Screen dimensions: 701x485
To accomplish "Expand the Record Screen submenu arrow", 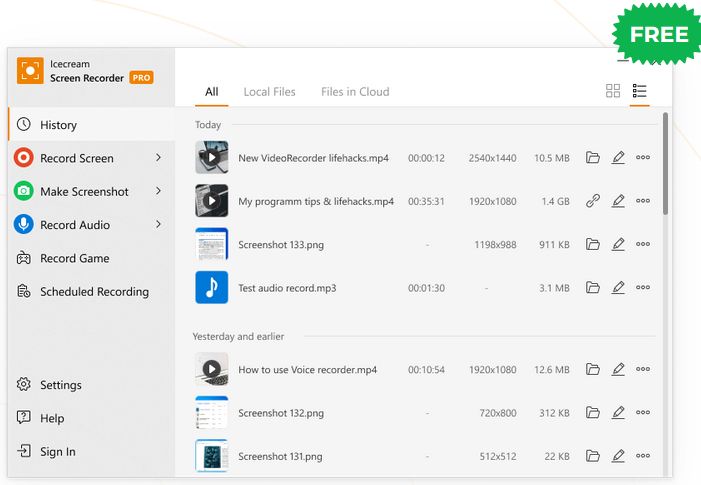I will coord(158,158).
